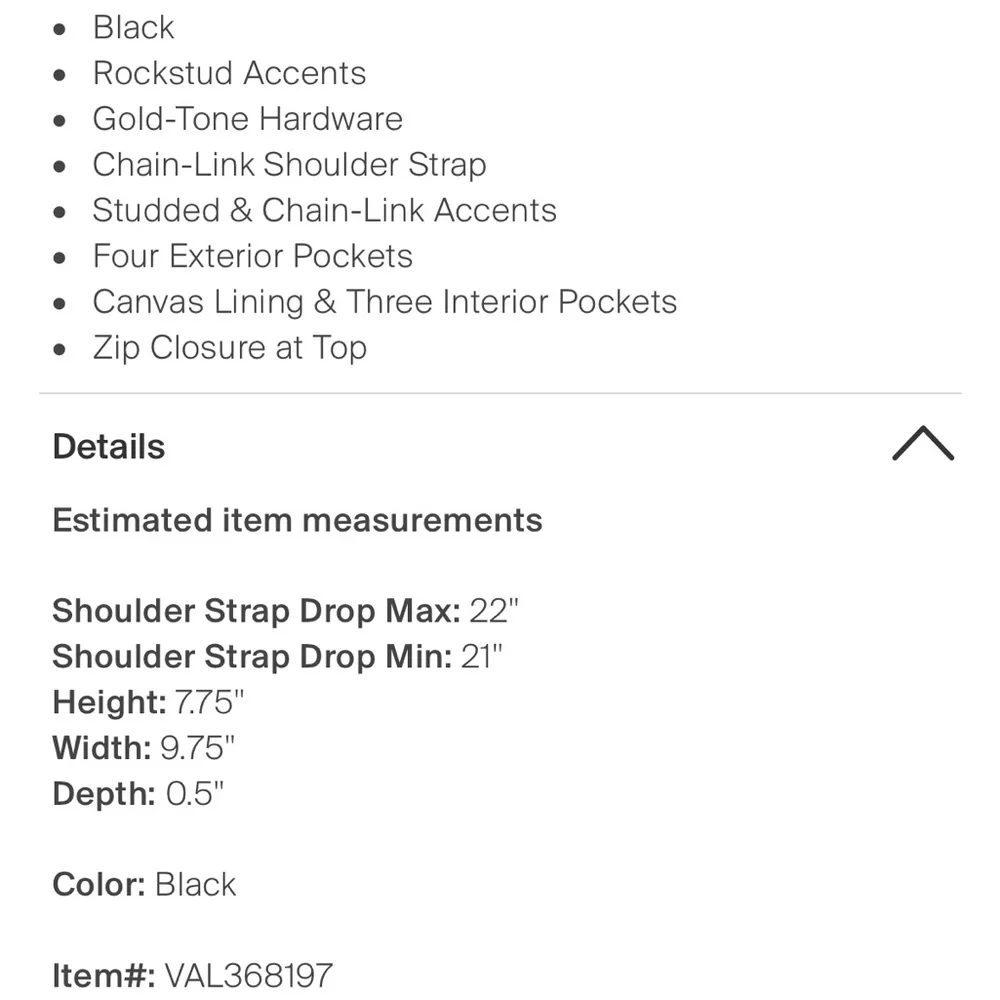Click the Color label in Details
1000x1000 pixels.
[99, 885]
